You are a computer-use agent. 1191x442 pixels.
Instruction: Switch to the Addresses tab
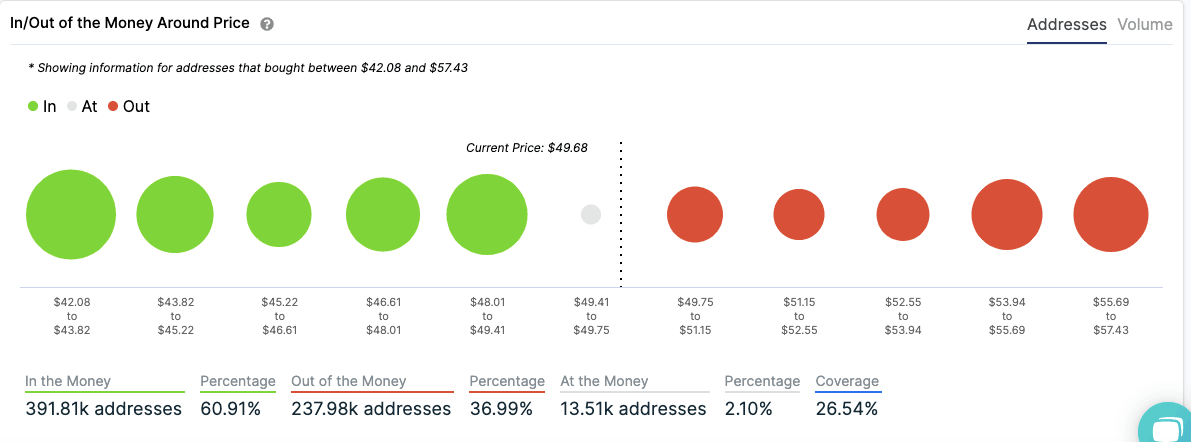pyautogui.click(x=1066, y=25)
